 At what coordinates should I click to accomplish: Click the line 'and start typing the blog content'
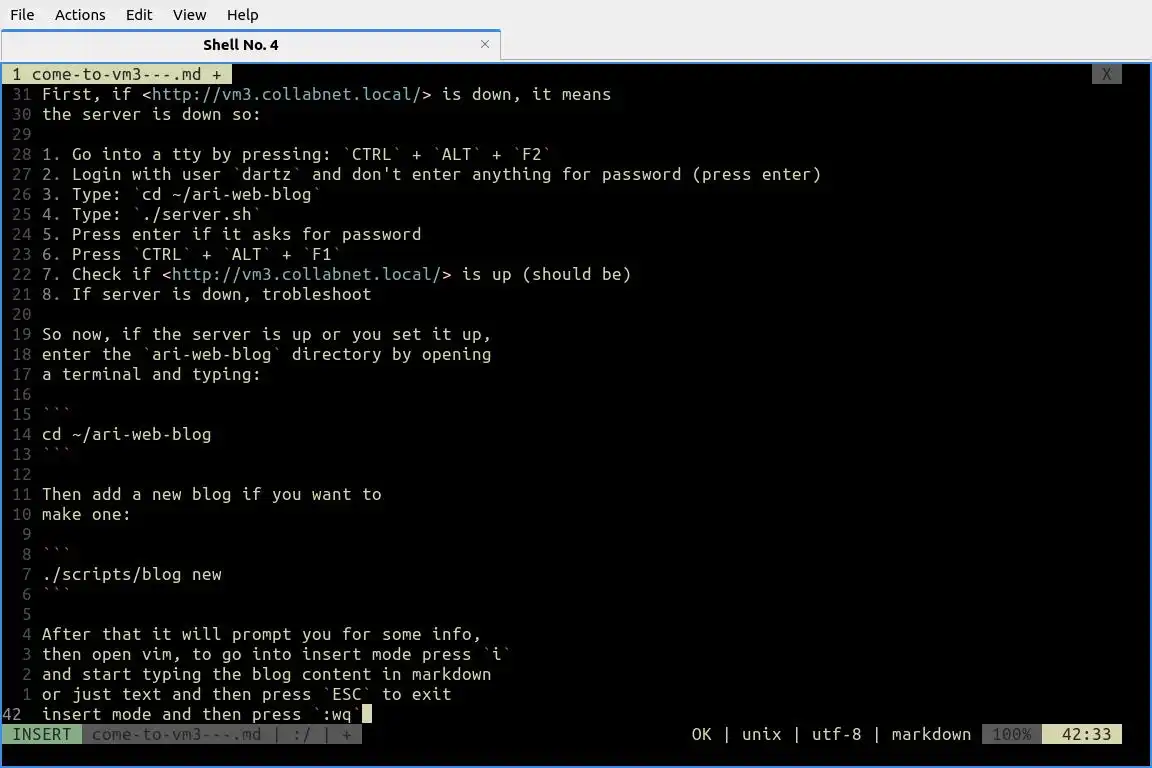click(267, 674)
